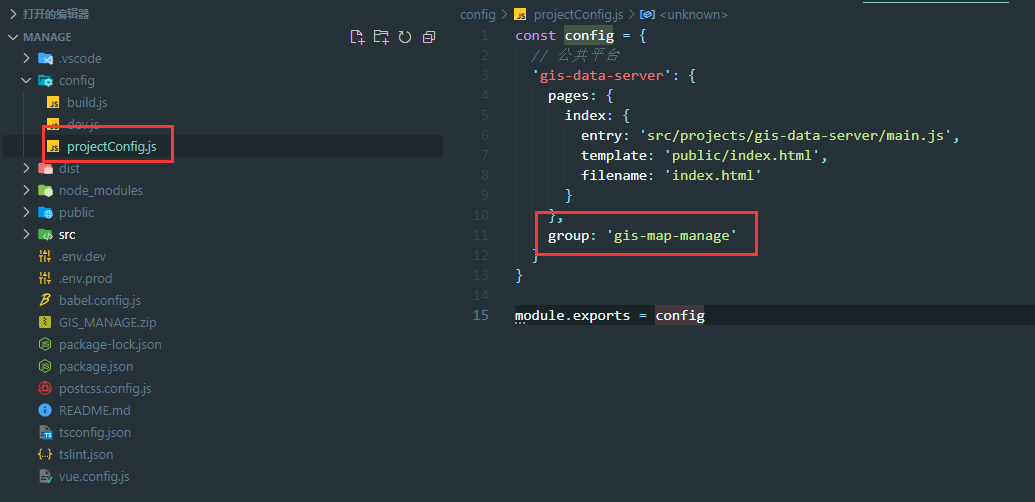Click the babel.config.js file icon
This screenshot has width=1035, height=502.
tap(45, 300)
